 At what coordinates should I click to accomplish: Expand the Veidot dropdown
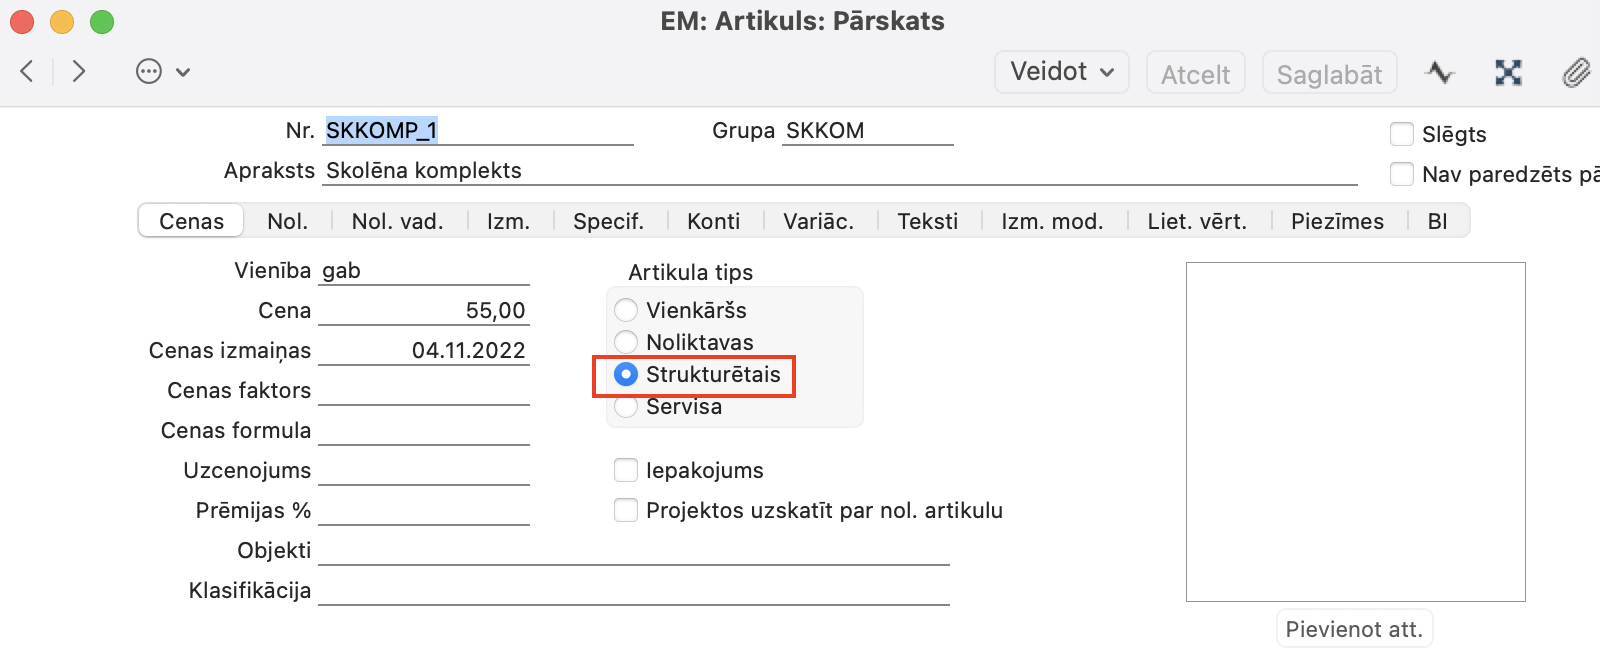click(x=1061, y=72)
